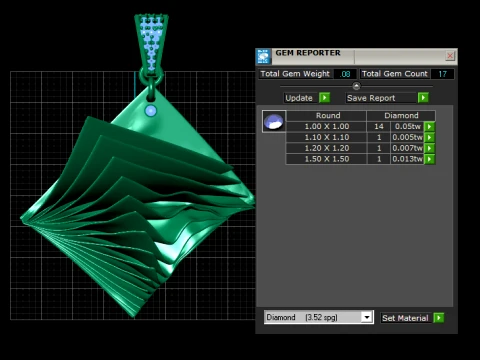Click the Set Material button label
Image resolution: width=480 pixels, height=360 pixels.
coord(405,318)
